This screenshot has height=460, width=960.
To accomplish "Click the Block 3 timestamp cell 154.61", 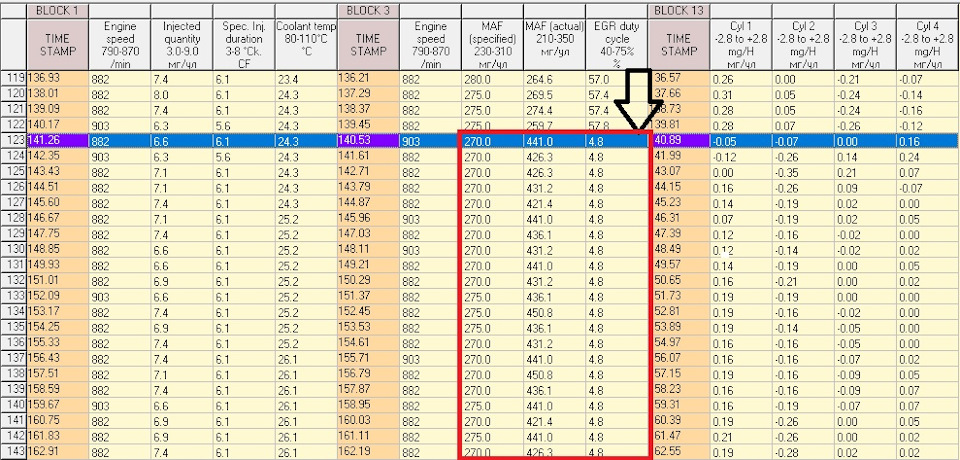I will tap(368, 342).
